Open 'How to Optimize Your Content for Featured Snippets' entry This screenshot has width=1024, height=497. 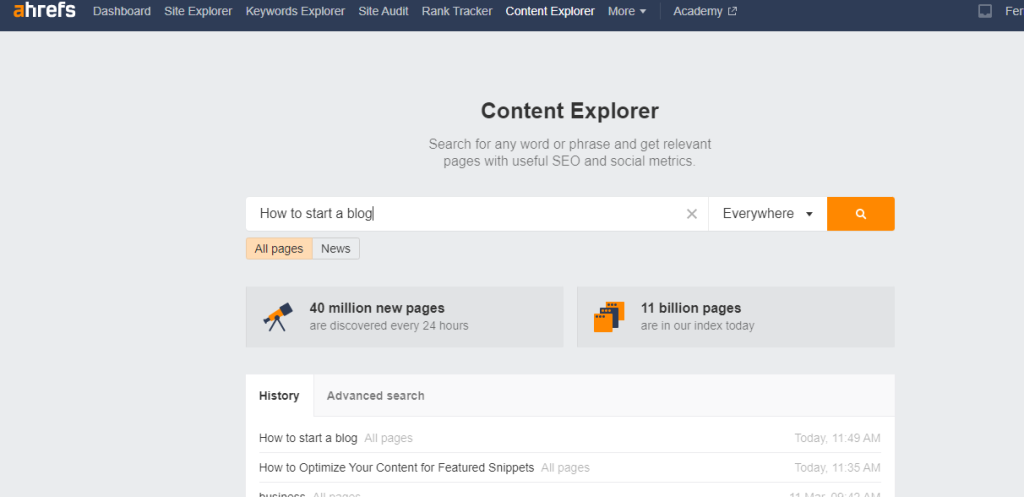coord(396,468)
